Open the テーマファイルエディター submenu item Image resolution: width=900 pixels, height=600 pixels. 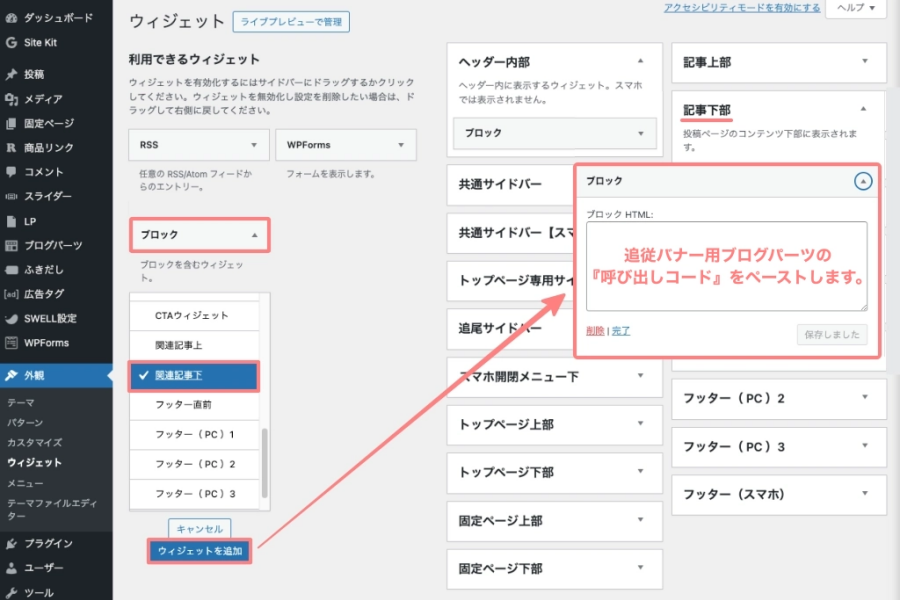point(52,509)
